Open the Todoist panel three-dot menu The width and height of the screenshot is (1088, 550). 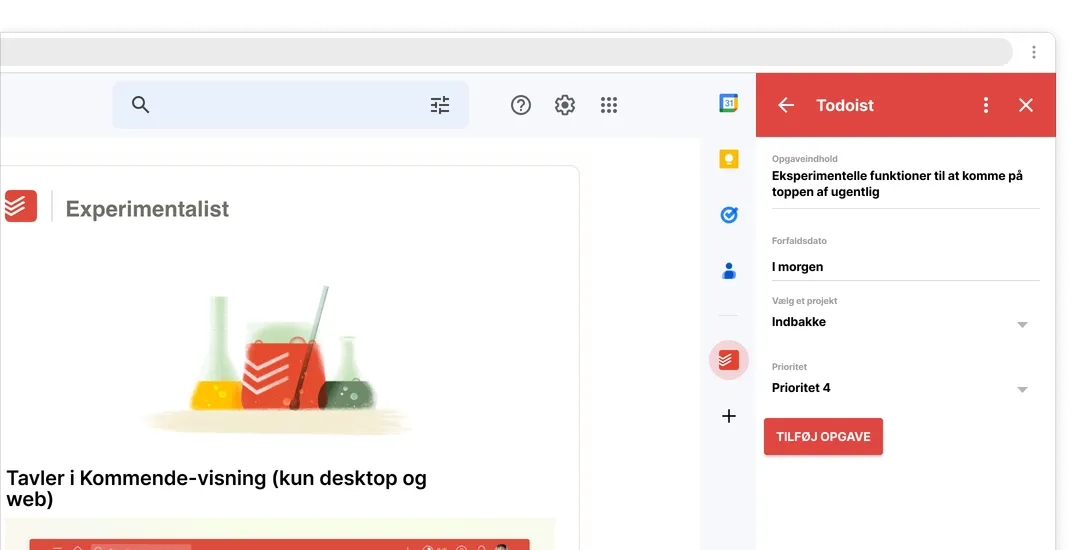coord(986,105)
